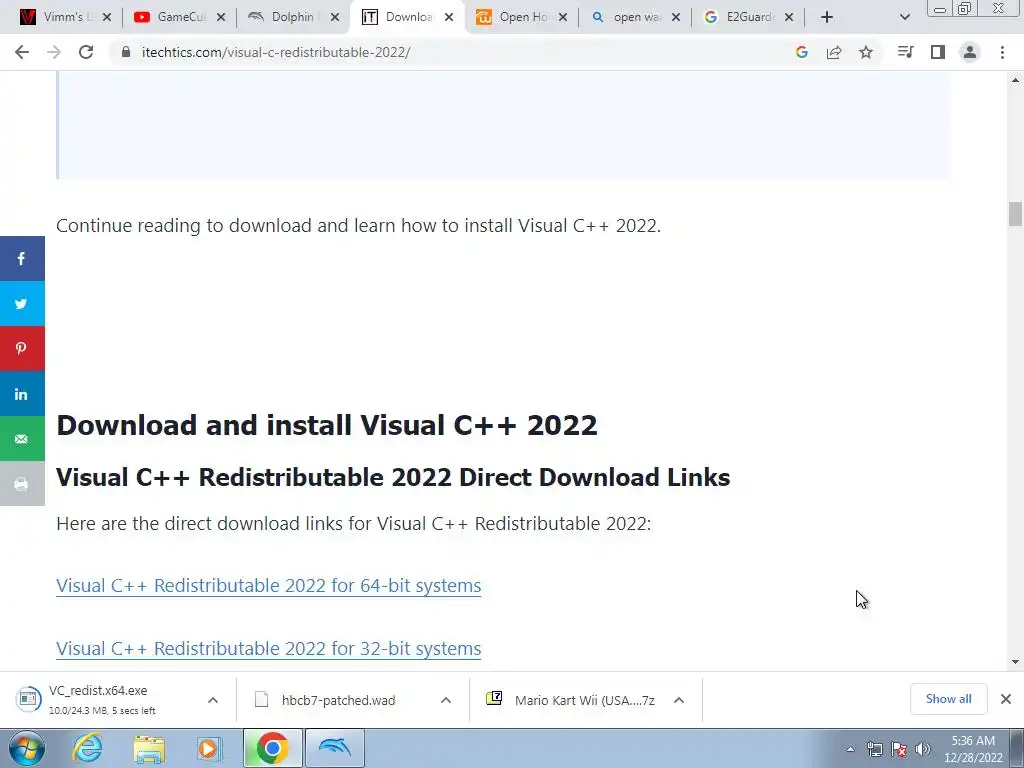Screen dimensions: 1024x768
Task: Click the site lock icon in address bar
Action: (x=125, y=52)
